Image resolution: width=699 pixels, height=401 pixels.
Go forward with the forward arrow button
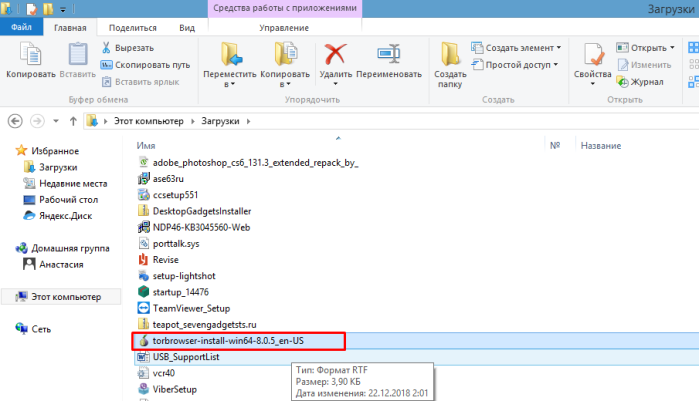[37, 121]
